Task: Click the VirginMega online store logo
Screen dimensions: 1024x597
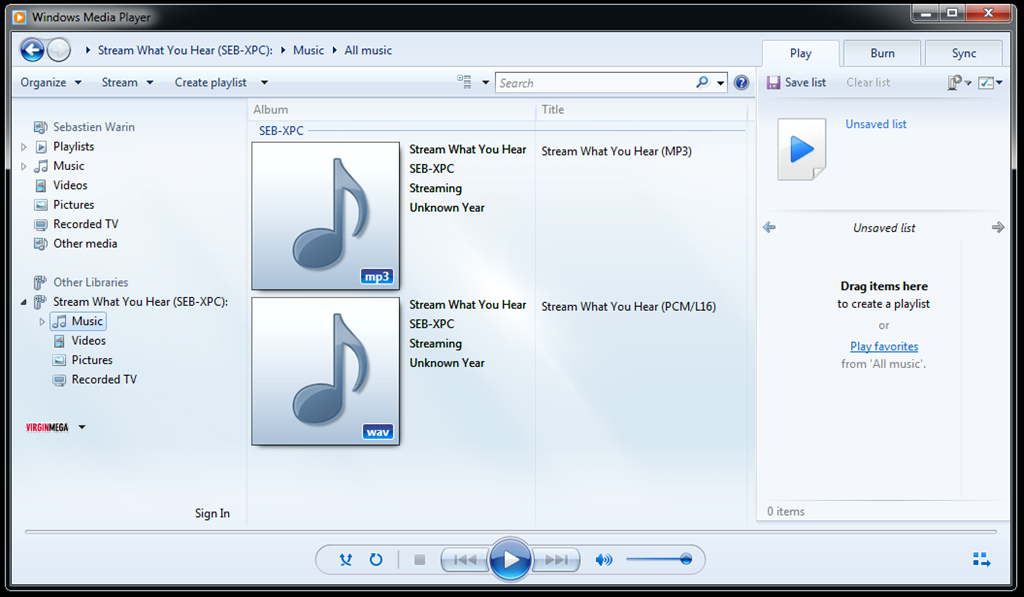Action: click(47, 427)
